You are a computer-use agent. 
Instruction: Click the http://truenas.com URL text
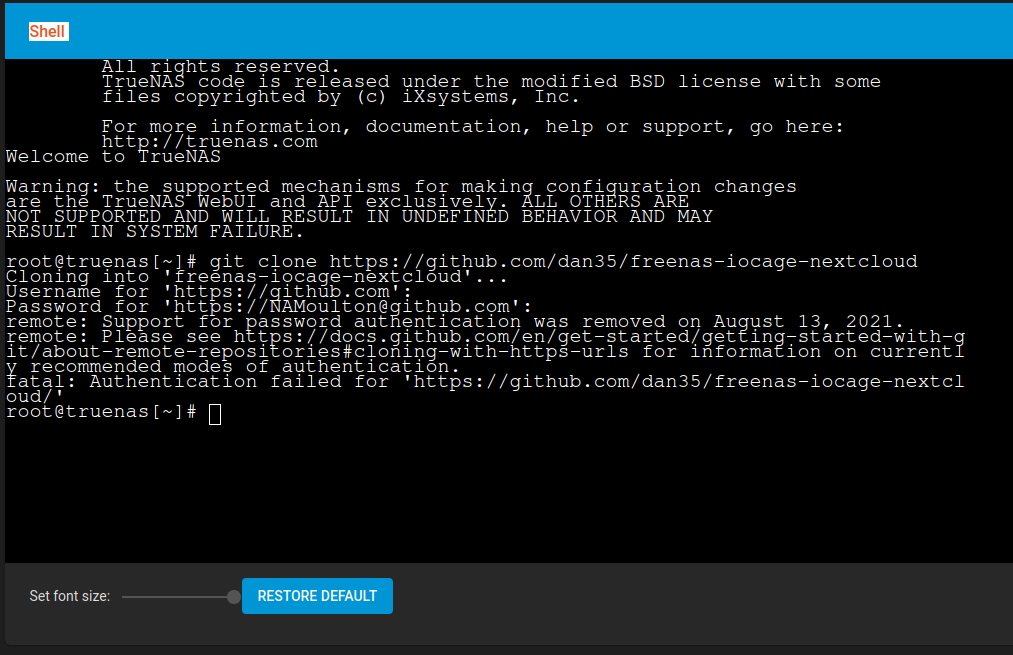tap(210, 141)
